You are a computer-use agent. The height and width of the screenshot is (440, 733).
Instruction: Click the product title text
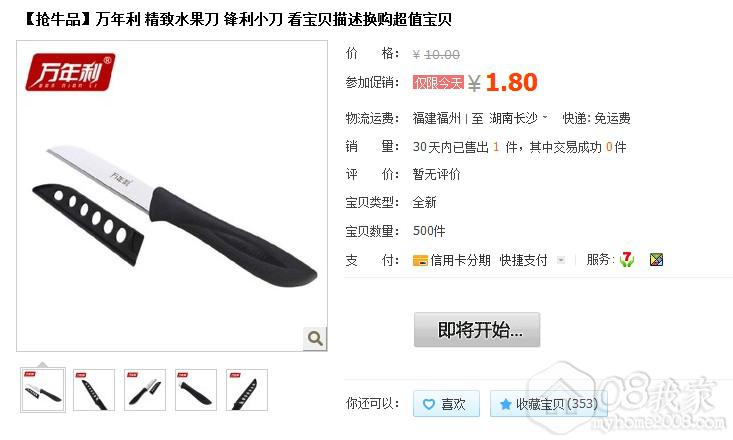tap(238, 19)
